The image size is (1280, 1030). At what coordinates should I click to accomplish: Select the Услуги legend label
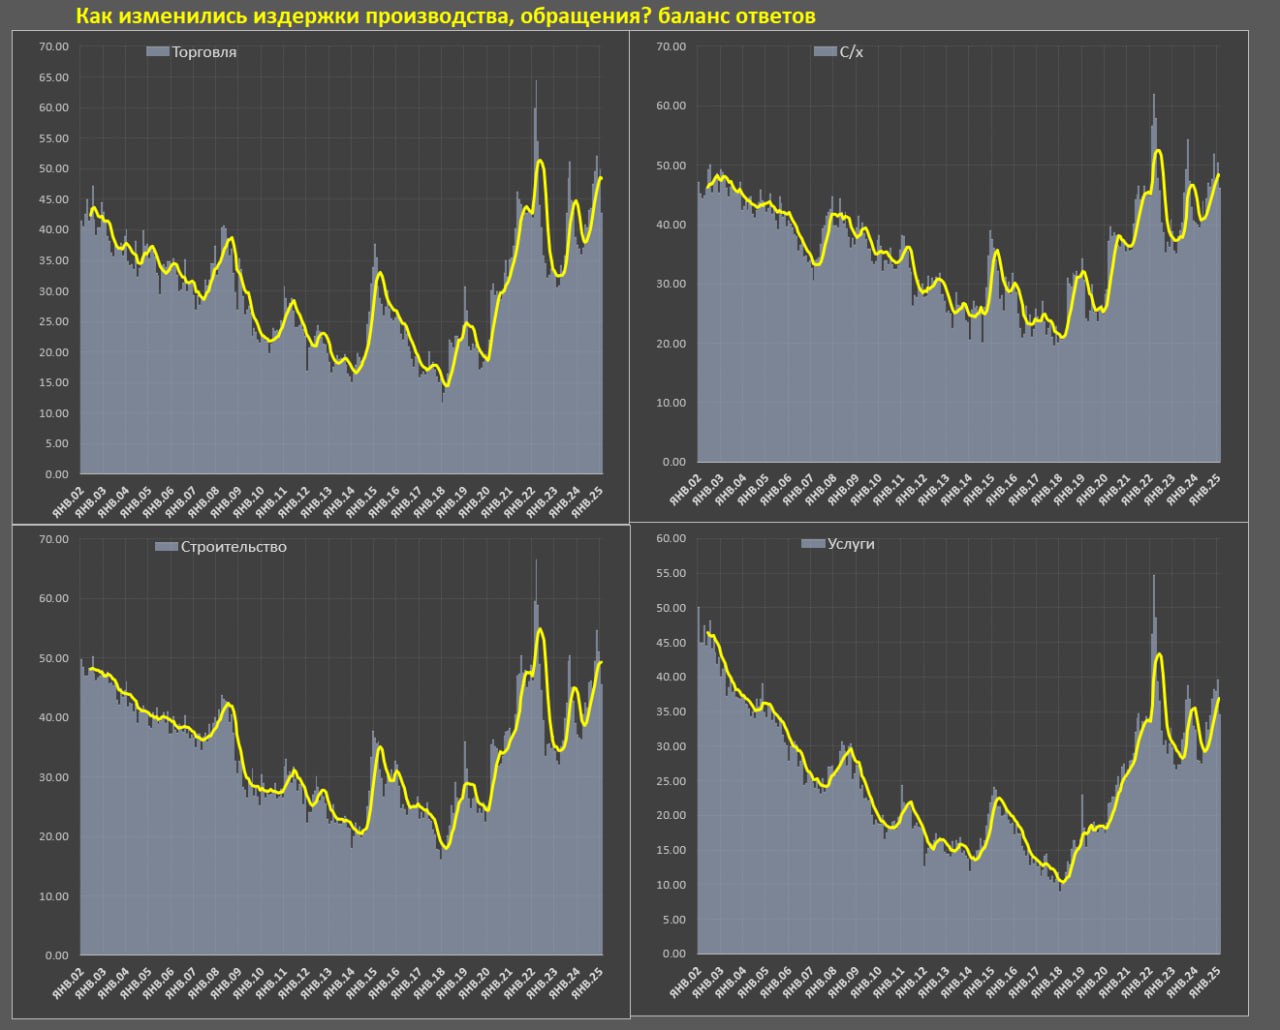tap(851, 544)
